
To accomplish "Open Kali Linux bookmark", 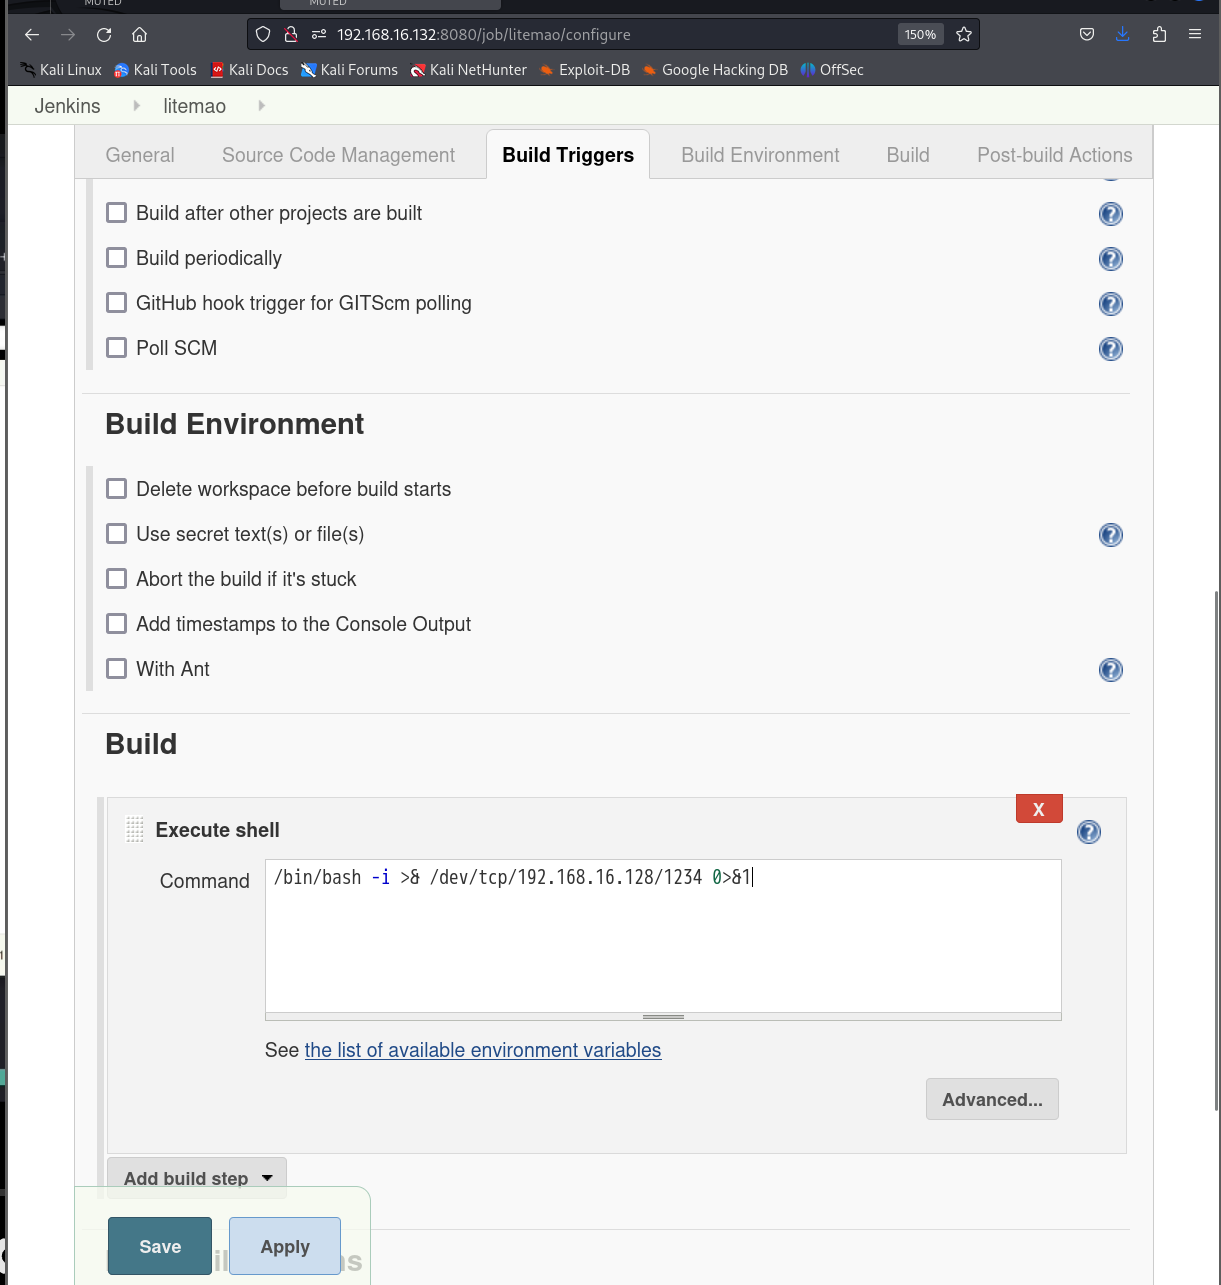I will click(x=61, y=70).
